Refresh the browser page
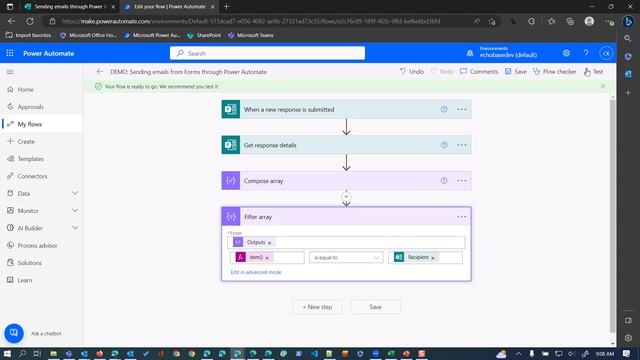The height and width of the screenshot is (360, 640). tap(30, 21)
